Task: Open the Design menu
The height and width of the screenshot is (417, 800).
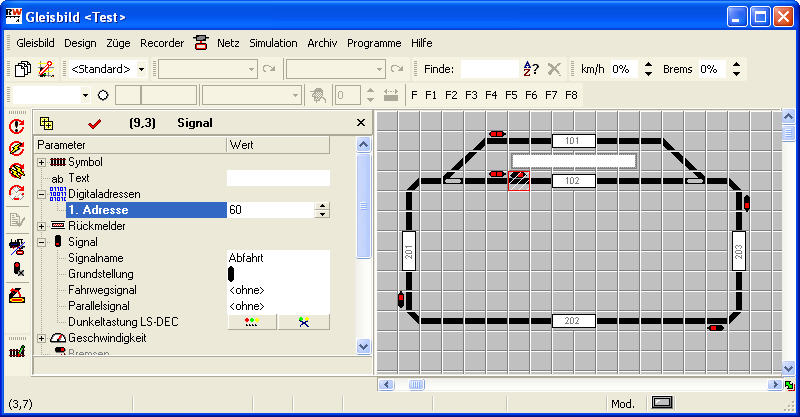Action: (x=80, y=43)
